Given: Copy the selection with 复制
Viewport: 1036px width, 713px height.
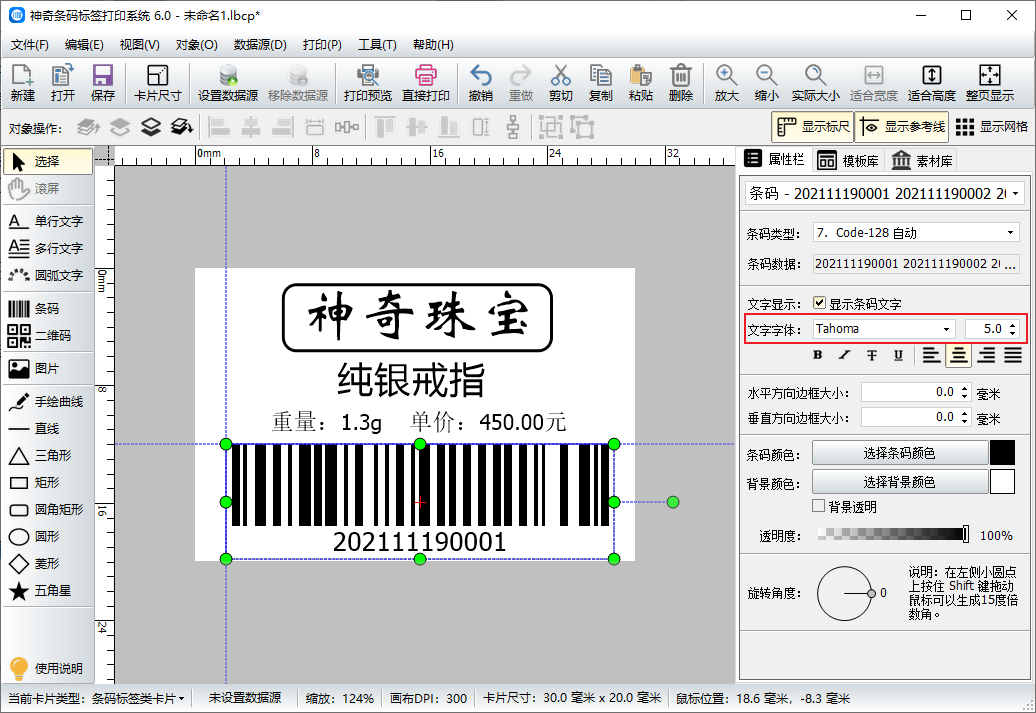Looking at the screenshot, I should click(601, 83).
